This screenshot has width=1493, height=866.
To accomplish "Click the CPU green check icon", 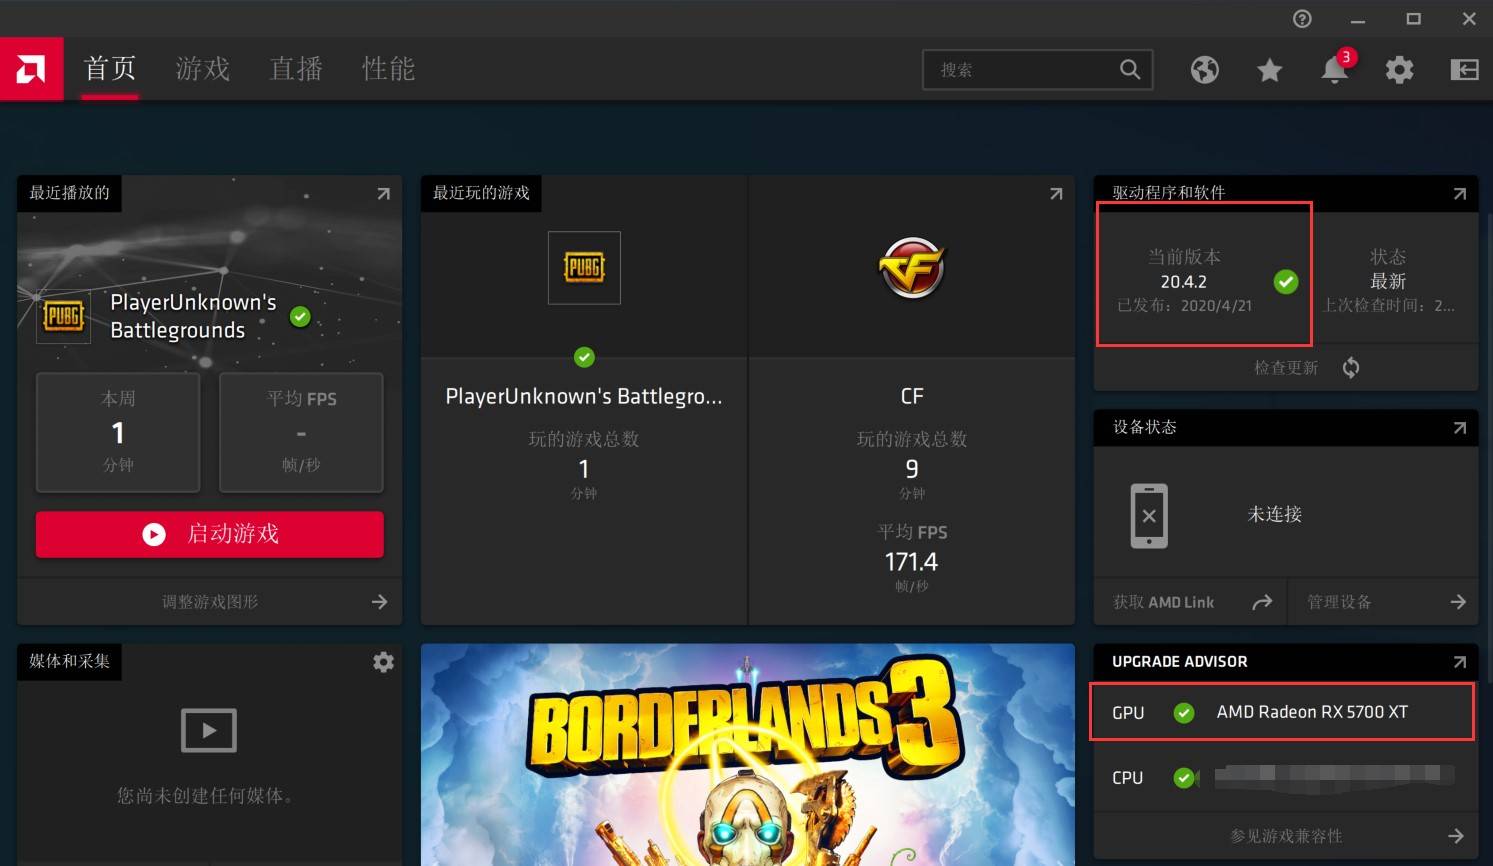I will 1185,778.
